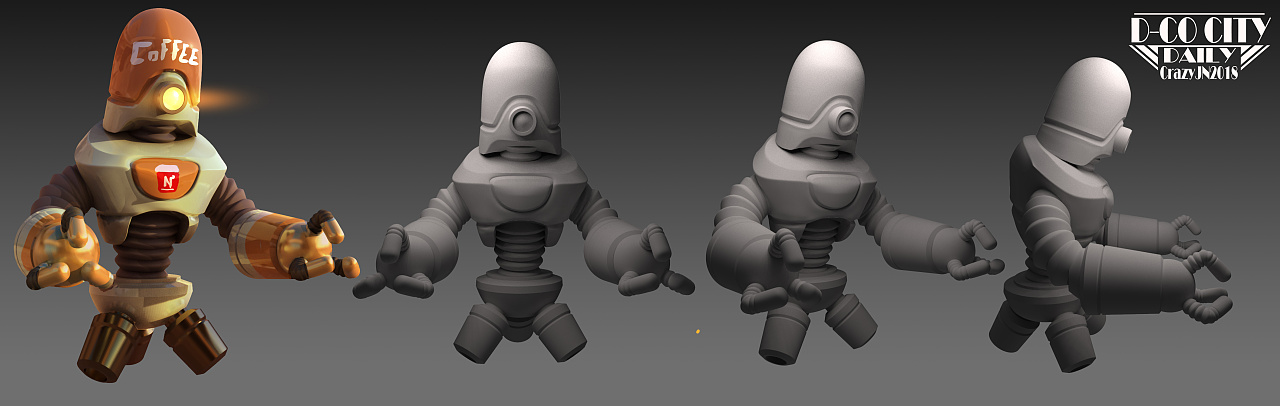Select the front-facing gray robot's dome head
This screenshot has height=406, width=1280.
coord(517,80)
